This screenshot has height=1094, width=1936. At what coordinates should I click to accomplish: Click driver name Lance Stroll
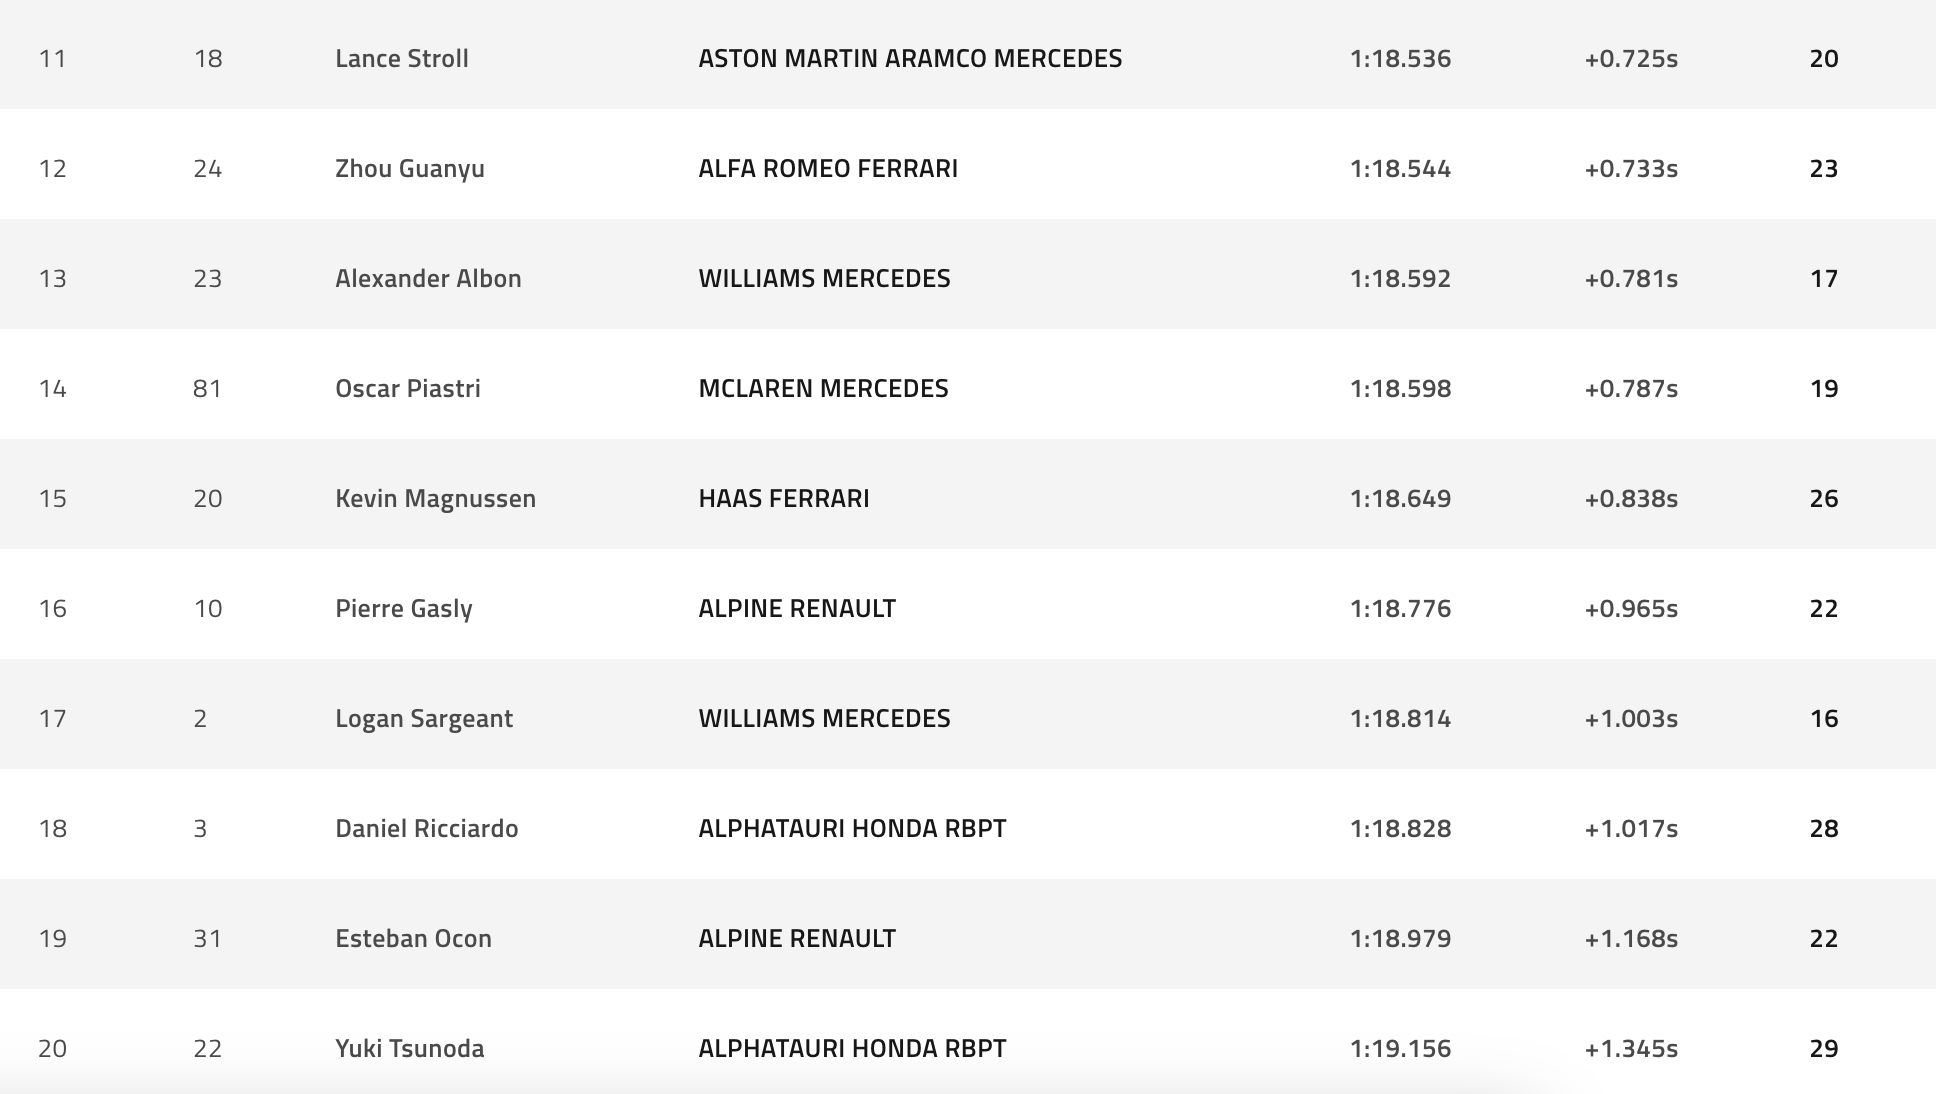point(402,58)
